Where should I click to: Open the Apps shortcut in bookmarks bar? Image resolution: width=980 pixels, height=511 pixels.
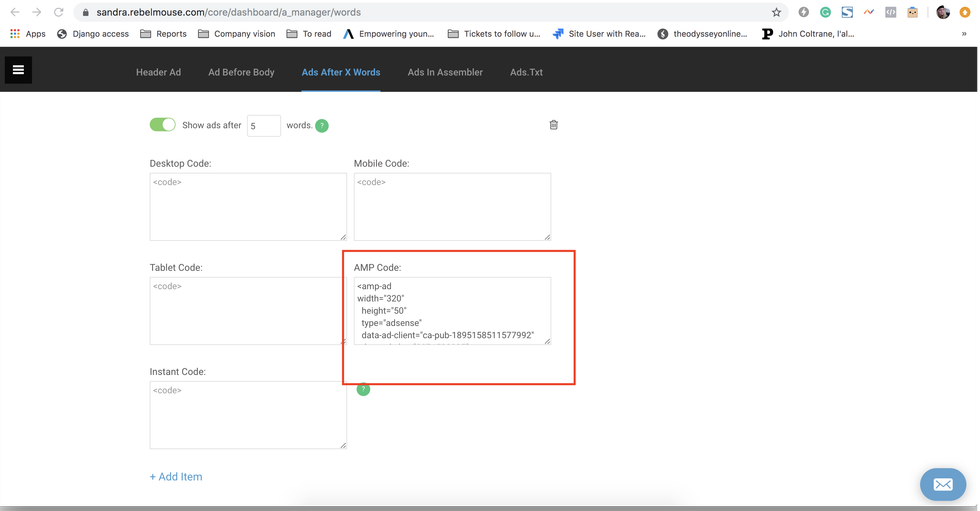click(27, 34)
